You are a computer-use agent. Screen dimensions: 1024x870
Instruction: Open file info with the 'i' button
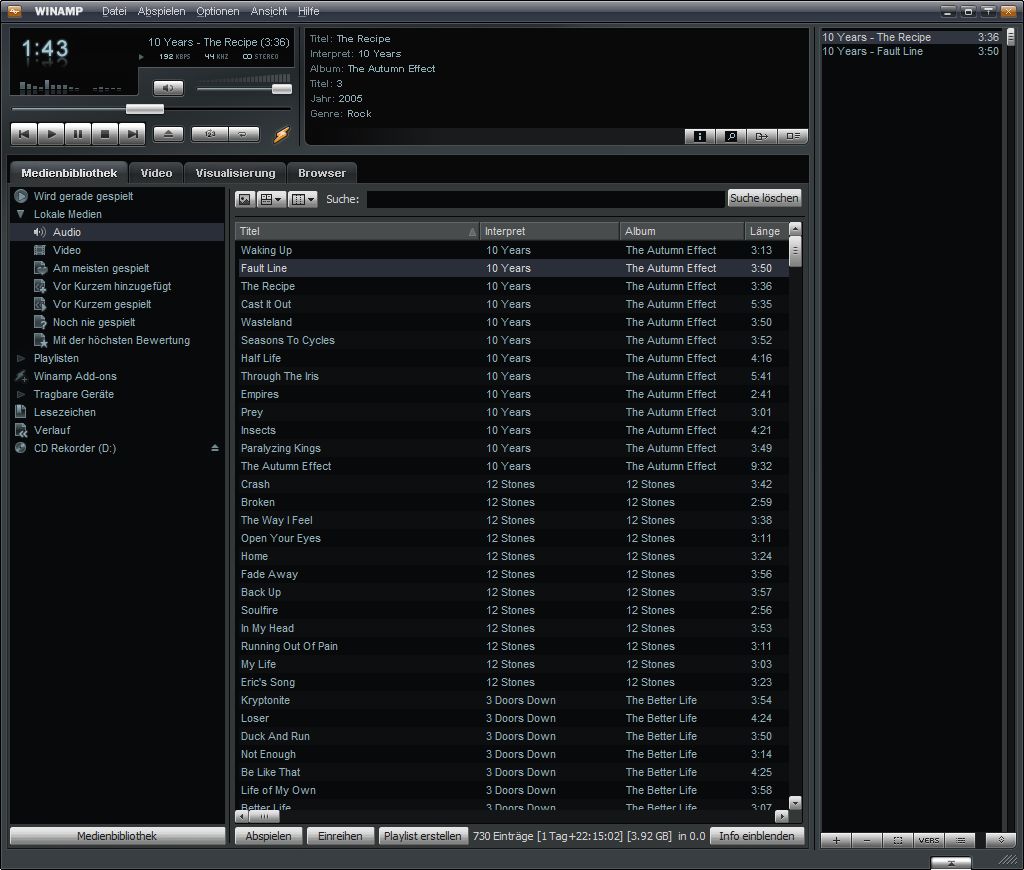[699, 136]
